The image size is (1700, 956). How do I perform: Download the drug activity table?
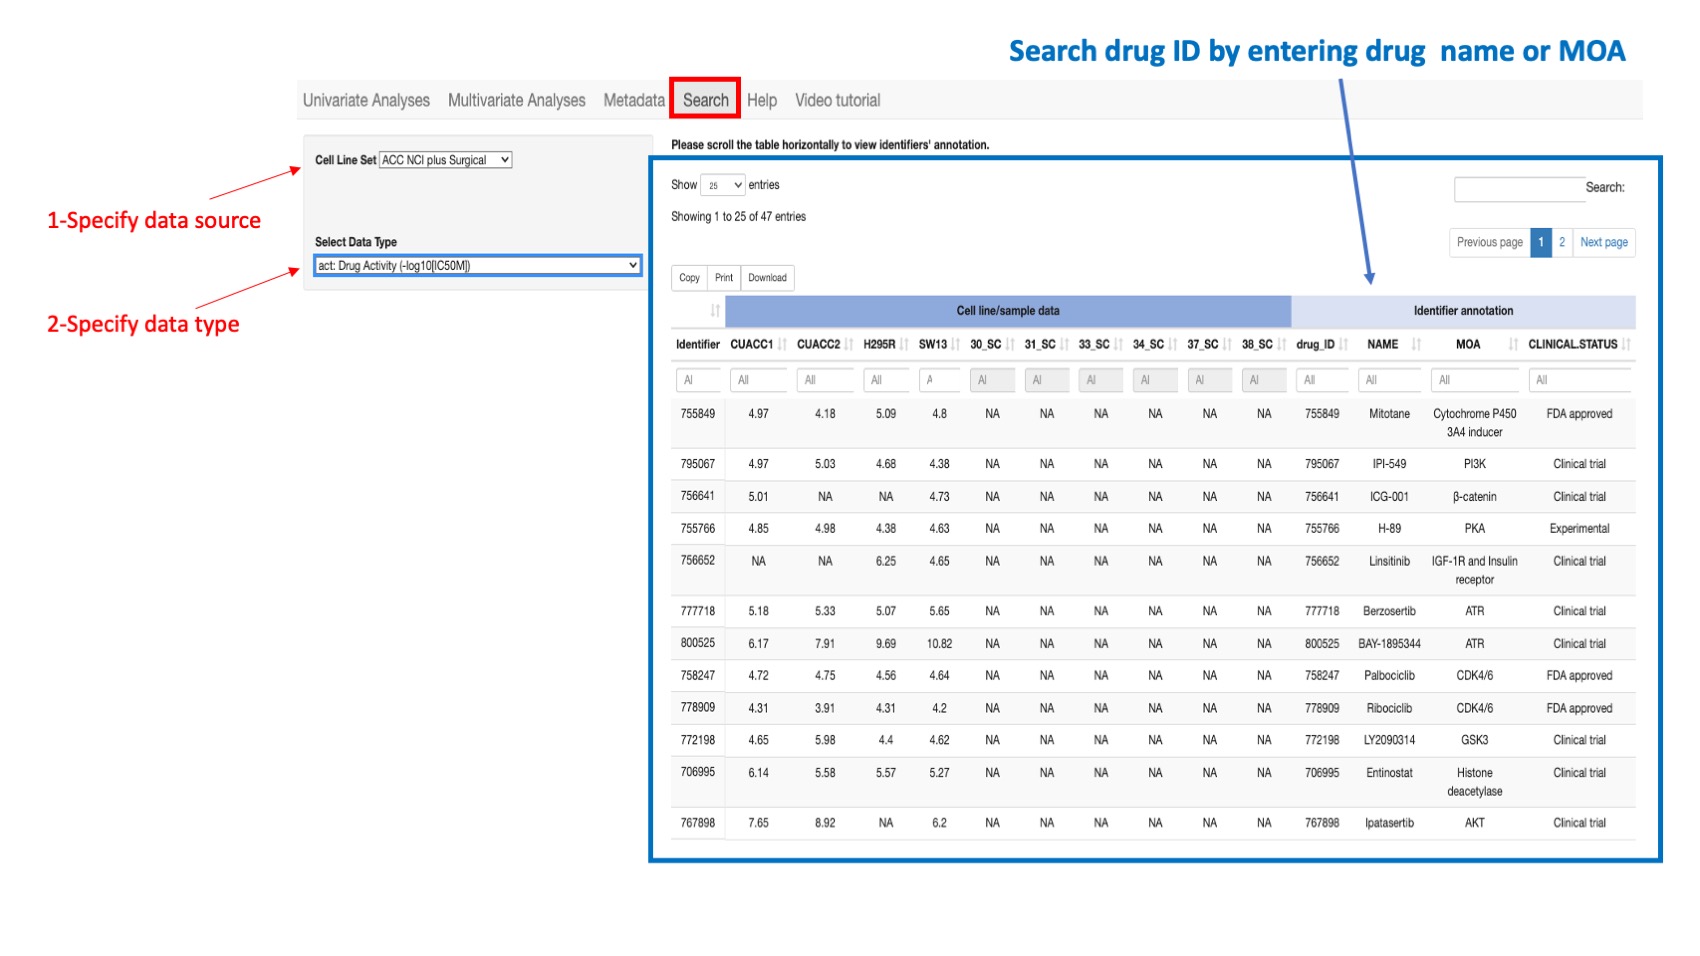[766, 277]
